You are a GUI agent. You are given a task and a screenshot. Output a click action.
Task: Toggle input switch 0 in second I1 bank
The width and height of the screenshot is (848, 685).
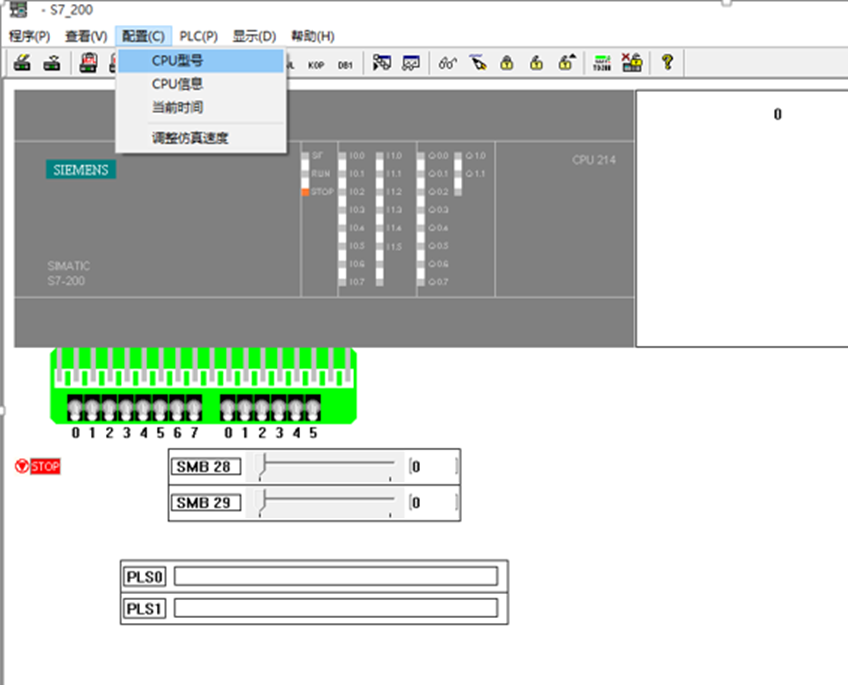[228, 409]
